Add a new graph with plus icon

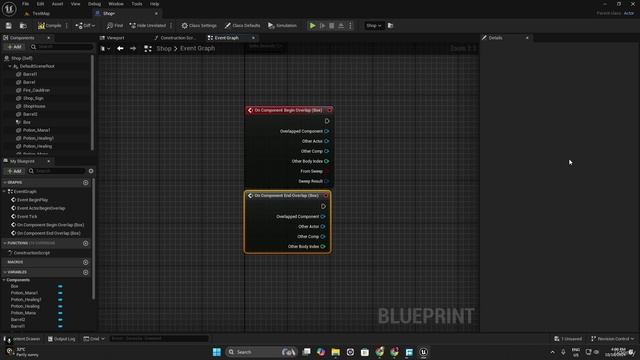[86, 182]
